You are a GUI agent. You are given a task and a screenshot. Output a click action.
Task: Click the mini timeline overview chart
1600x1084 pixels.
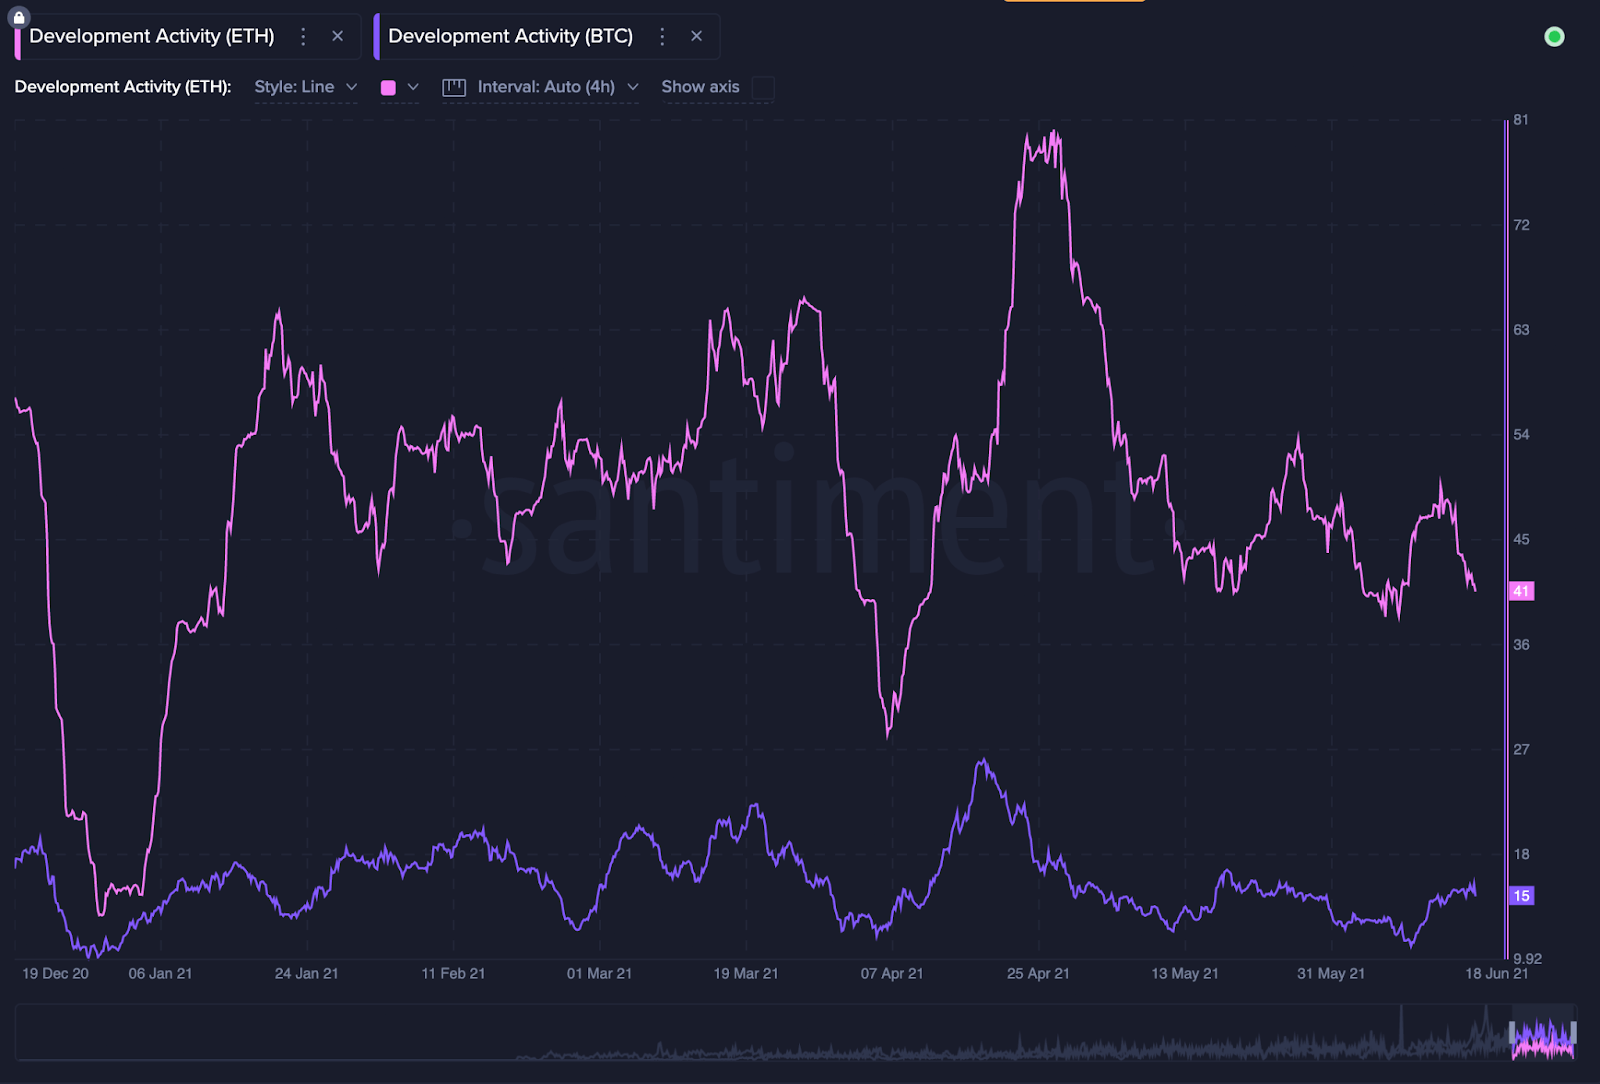tap(795, 1032)
